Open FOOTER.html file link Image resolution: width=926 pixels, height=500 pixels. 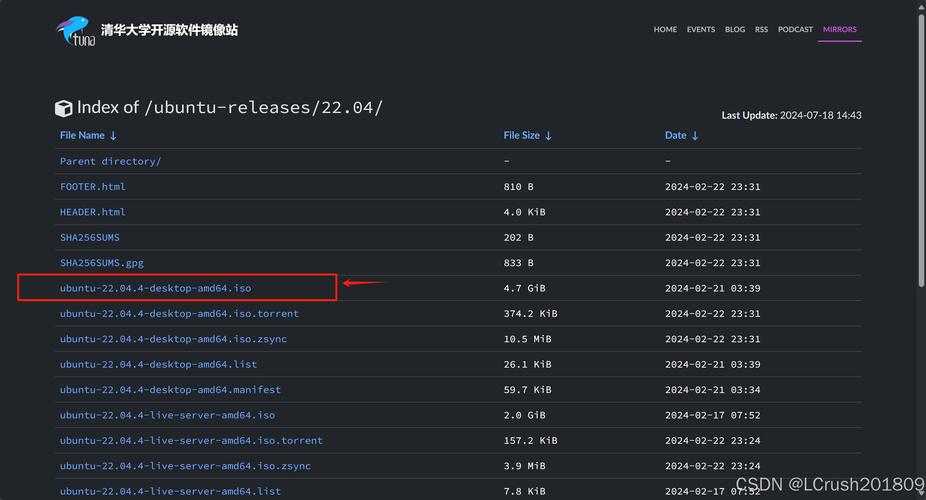coord(93,187)
